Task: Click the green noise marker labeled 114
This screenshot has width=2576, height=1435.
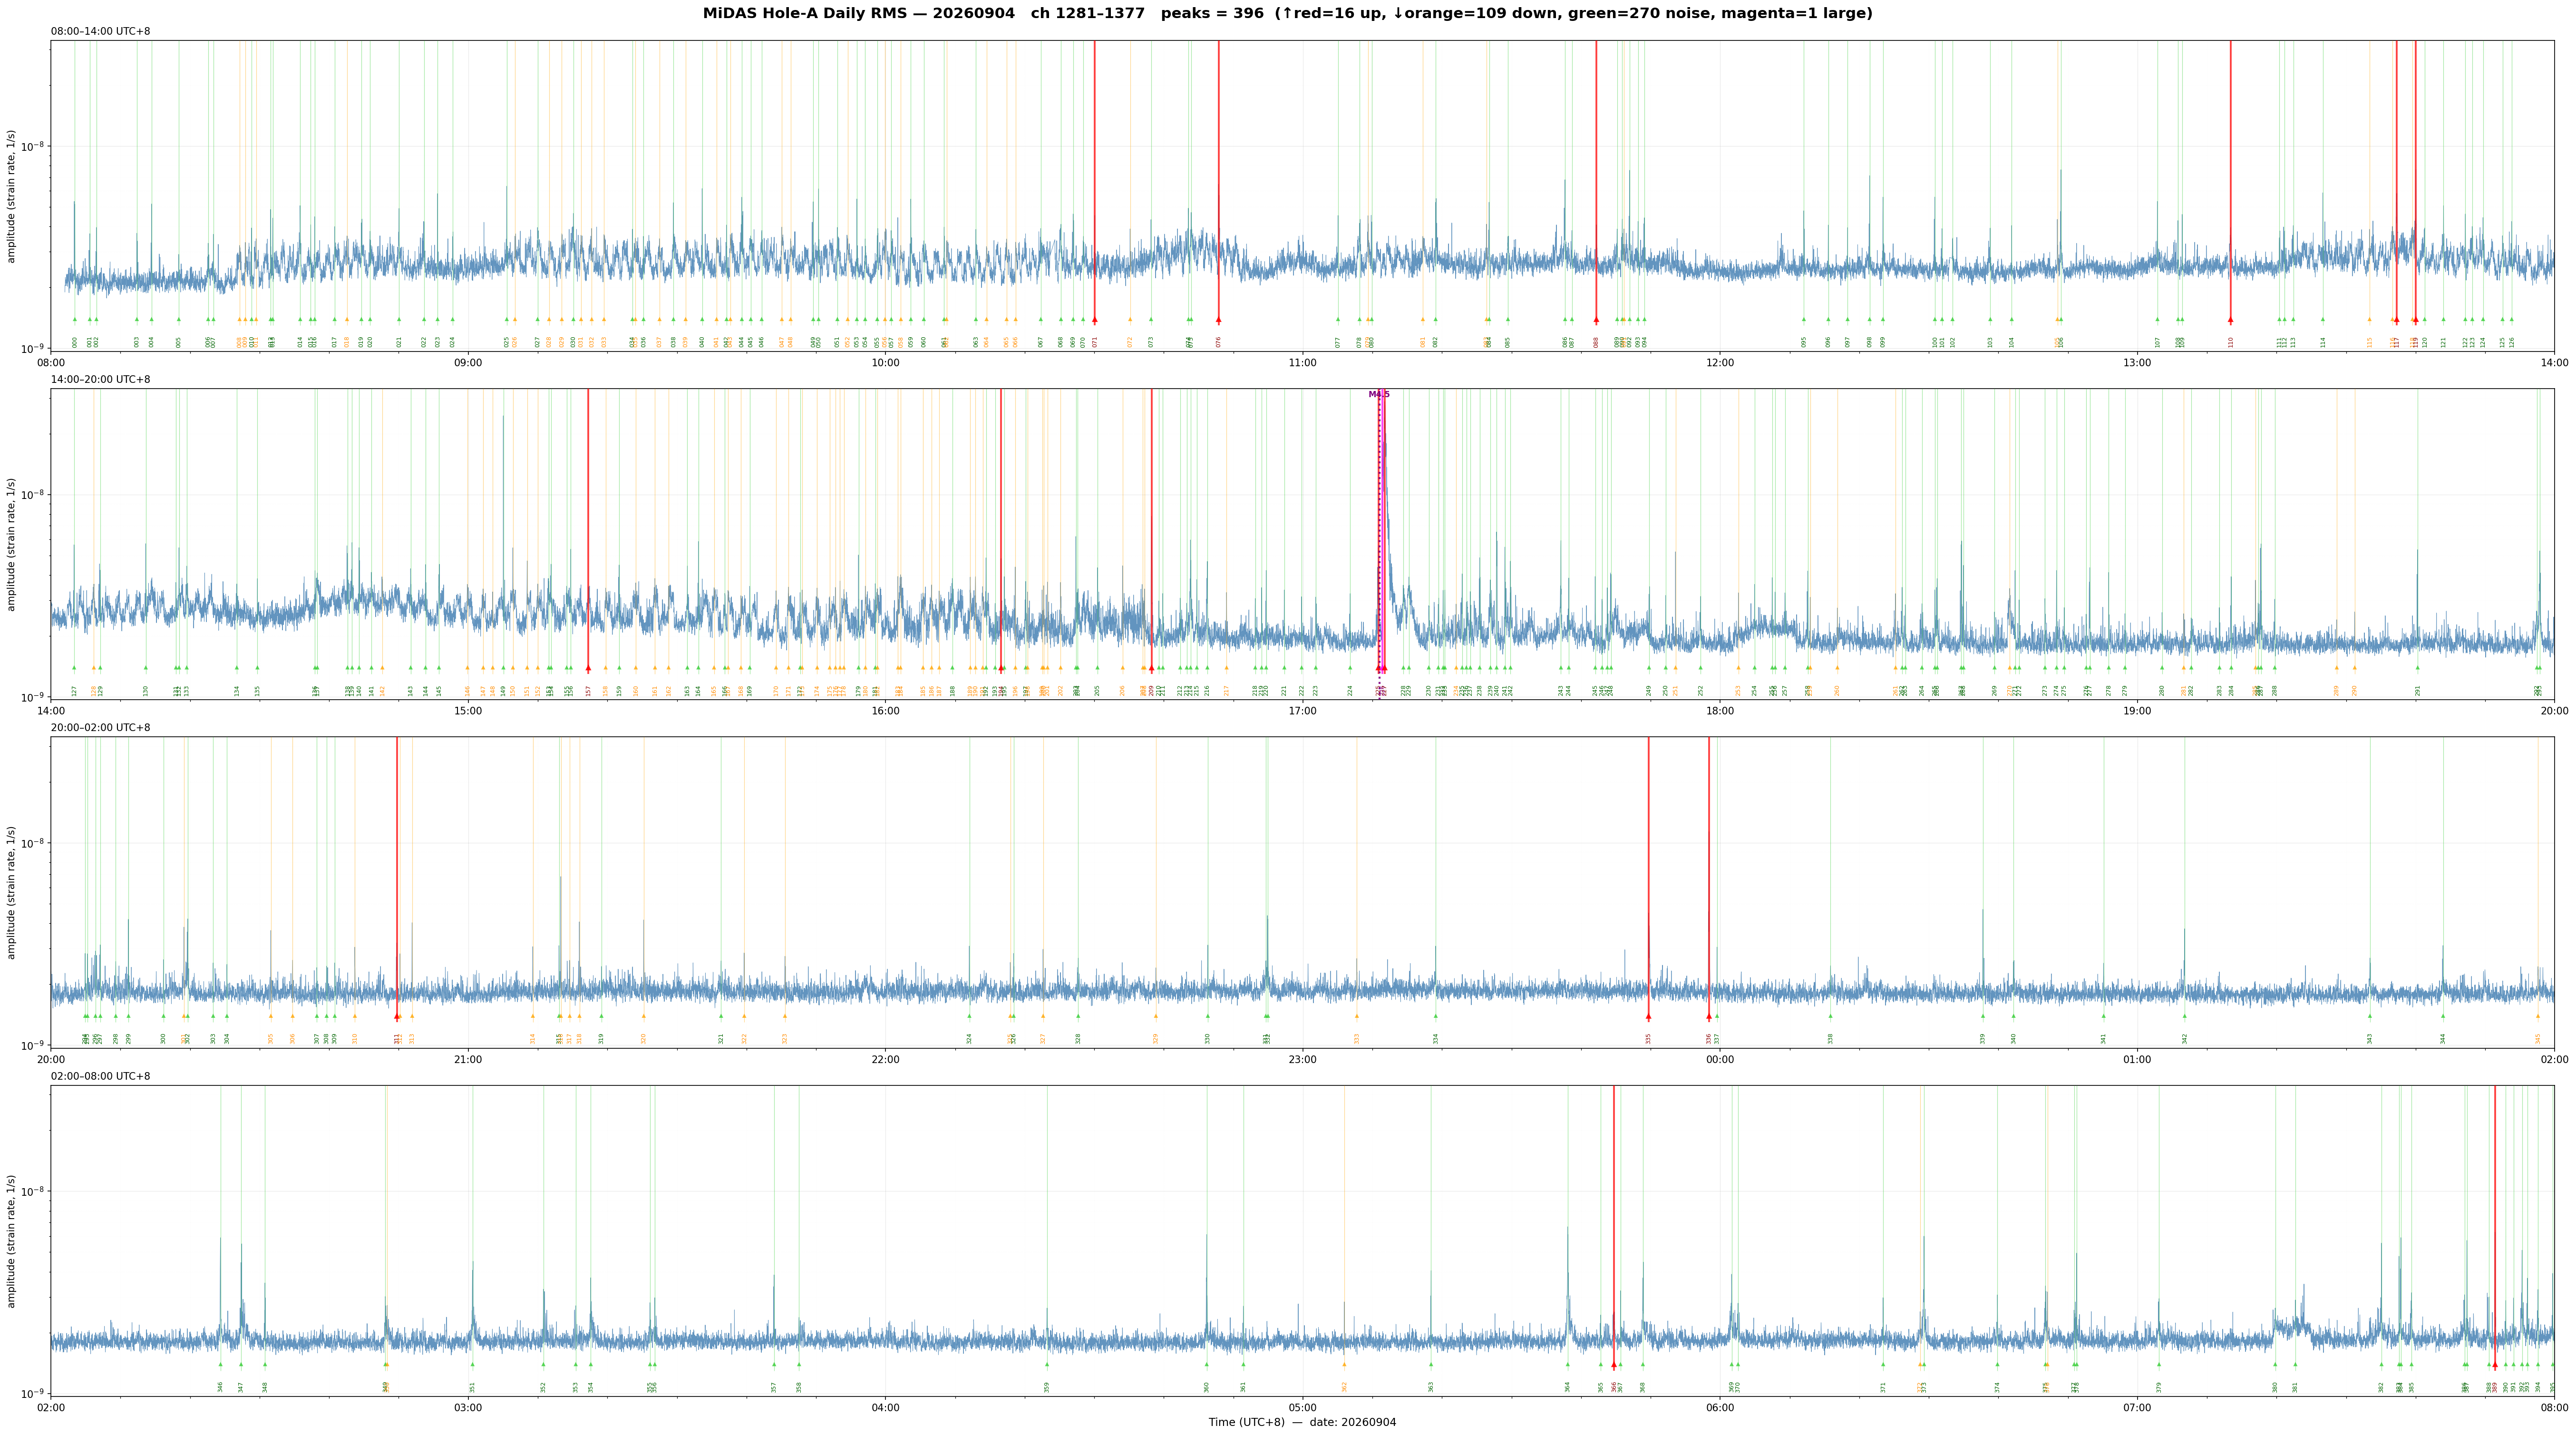Action: 2322,320
